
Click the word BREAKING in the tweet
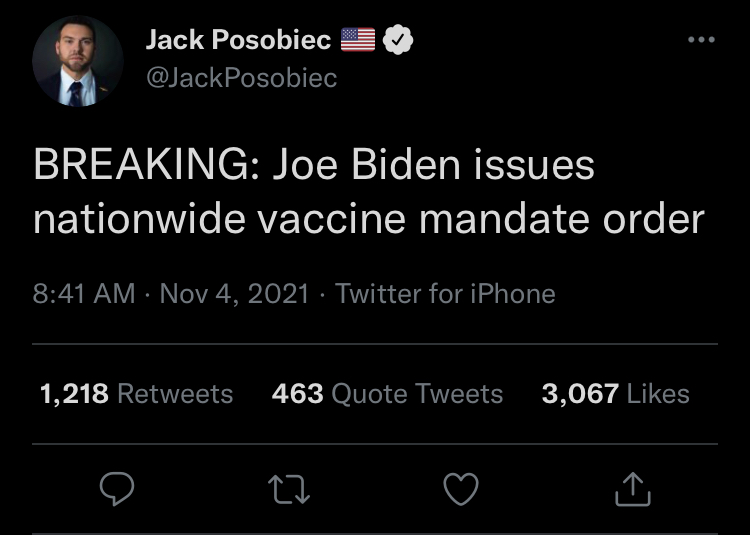[x=145, y=165]
